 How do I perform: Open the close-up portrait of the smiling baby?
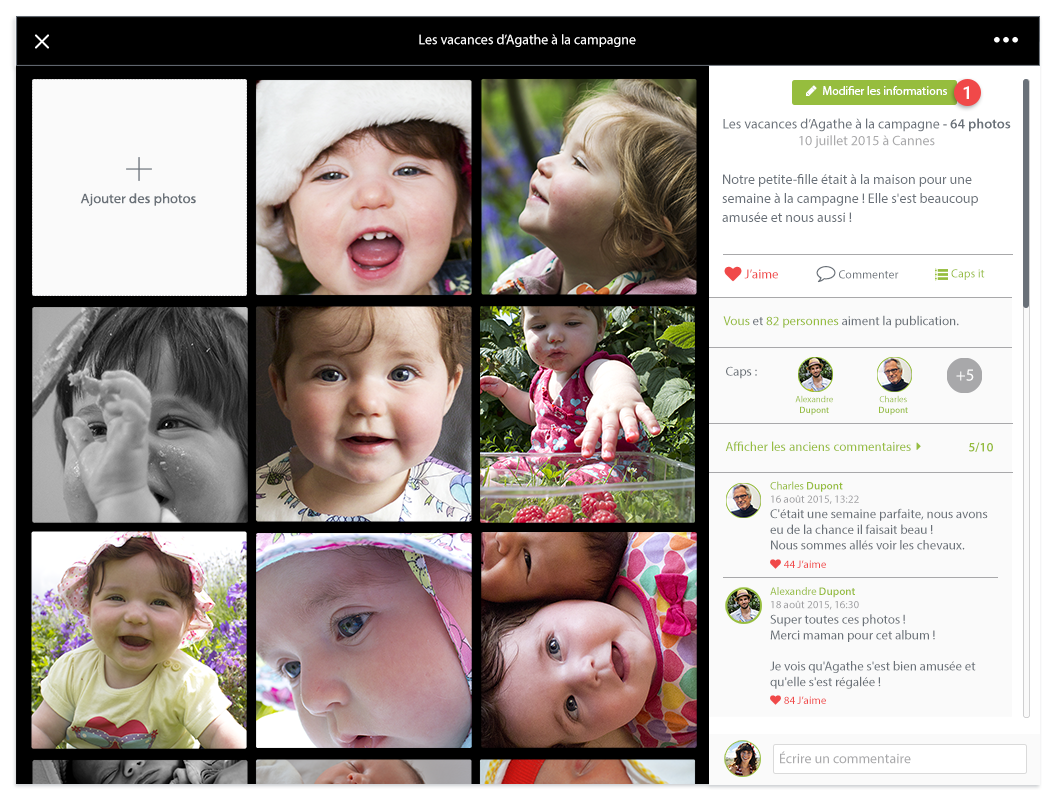(x=364, y=415)
